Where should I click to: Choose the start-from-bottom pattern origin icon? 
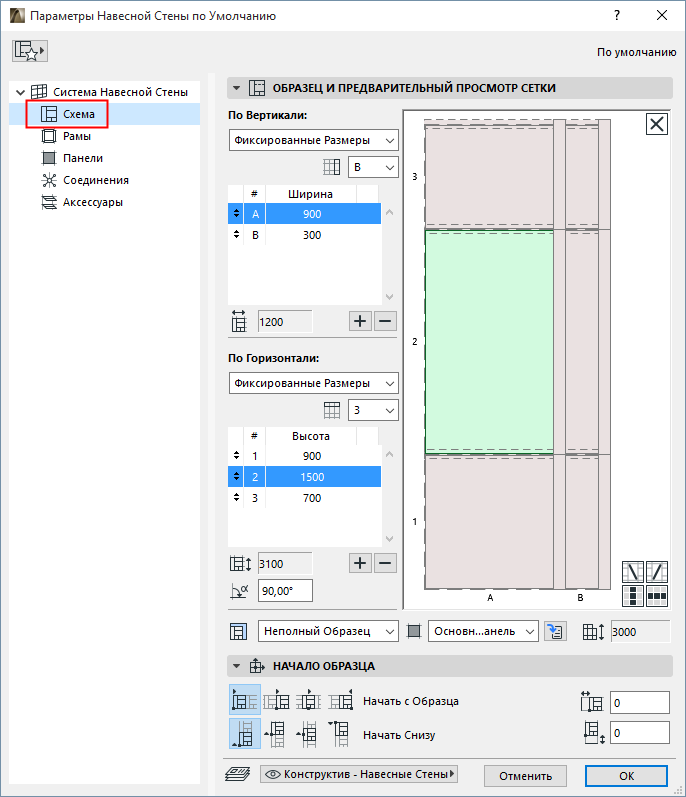[245, 733]
